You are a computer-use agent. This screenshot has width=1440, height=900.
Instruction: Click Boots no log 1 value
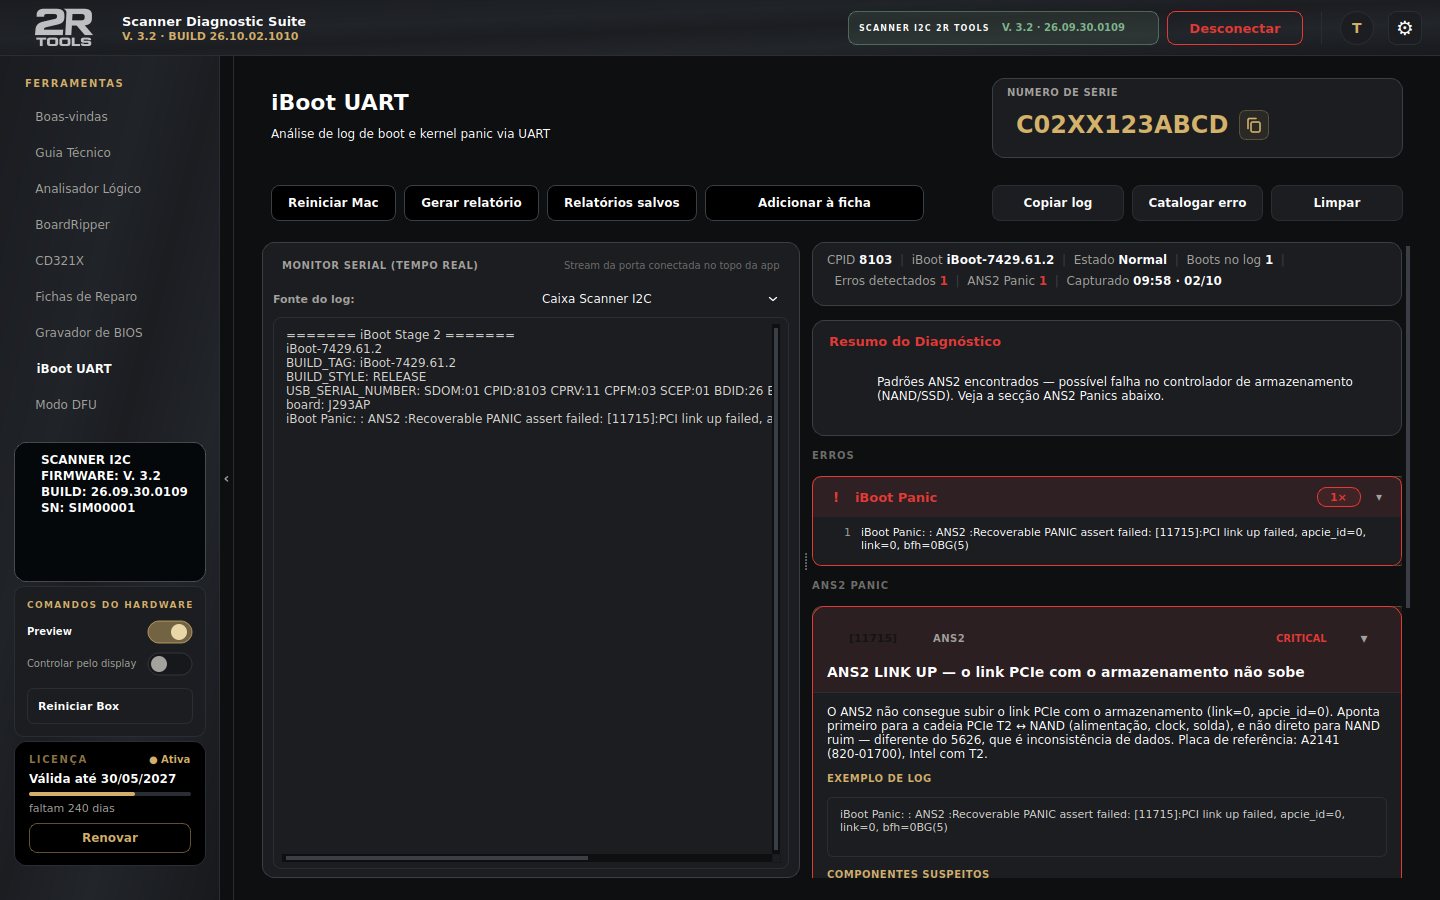[1230, 260]
